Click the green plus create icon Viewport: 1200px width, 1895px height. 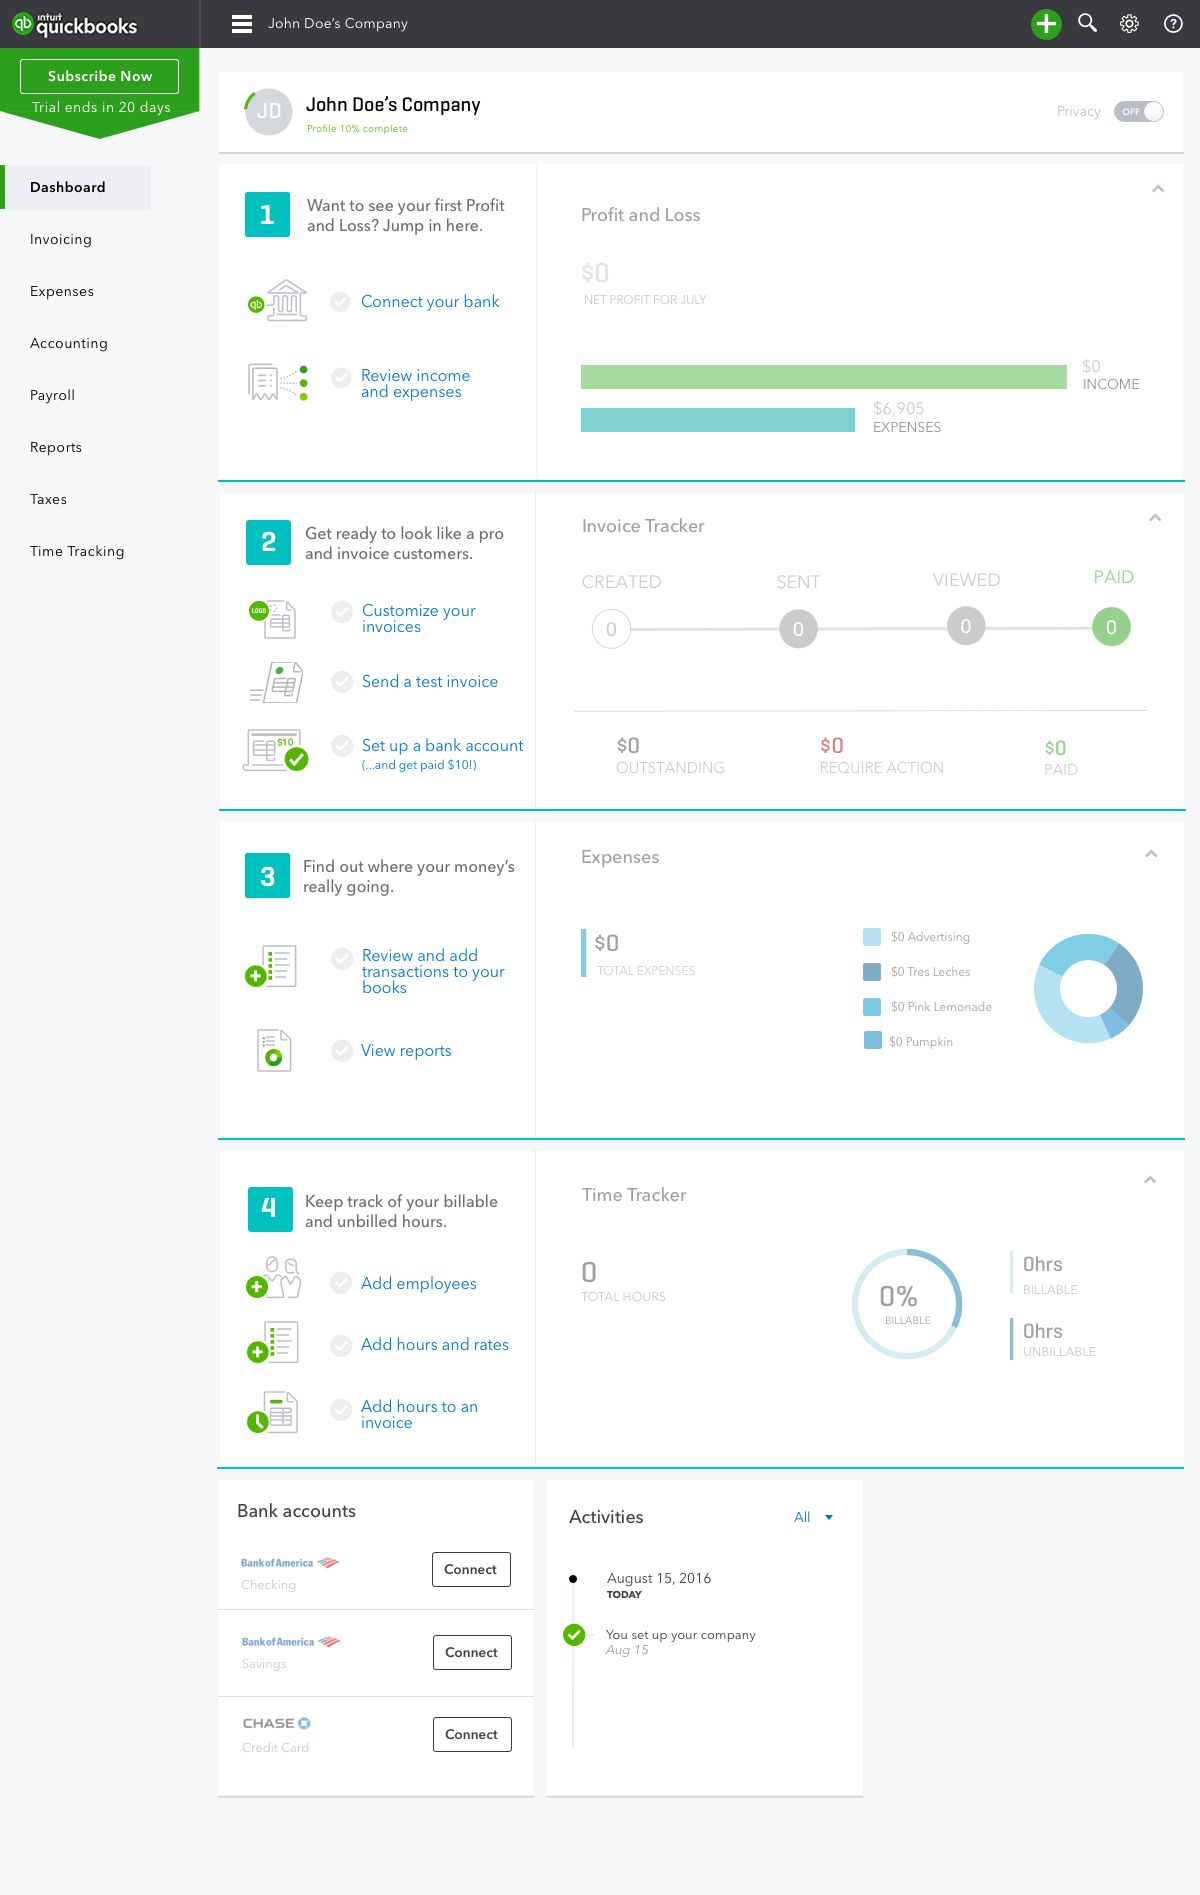pos(1046,24)
